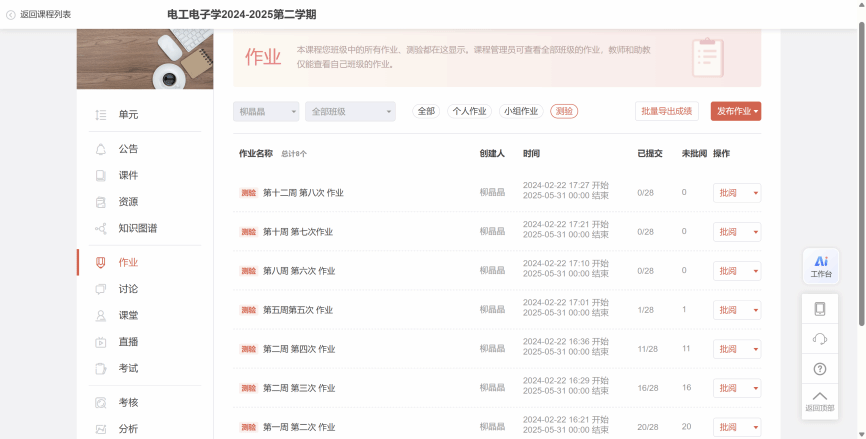Open the 全部班级 class dropdown
Viewport: 866px width, 439px height.
pos(349,112)
